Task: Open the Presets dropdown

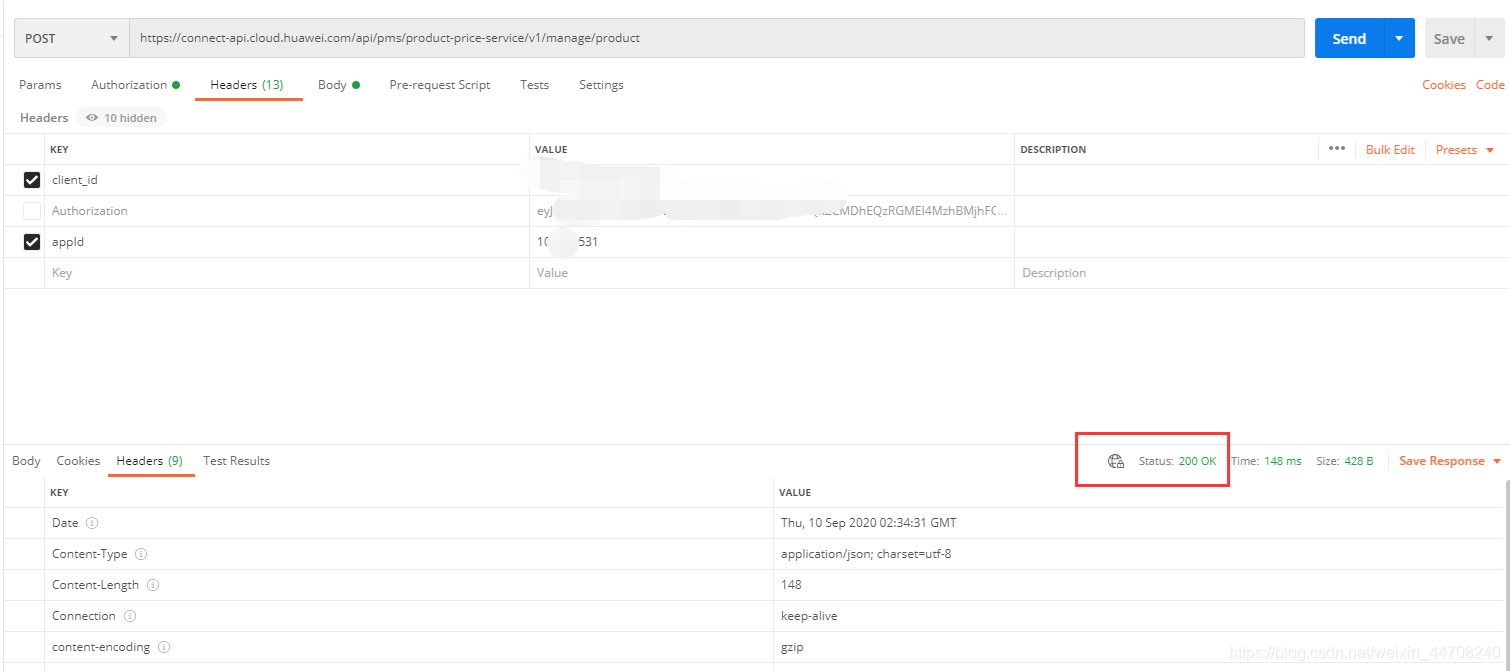Action: [1465, 149]
